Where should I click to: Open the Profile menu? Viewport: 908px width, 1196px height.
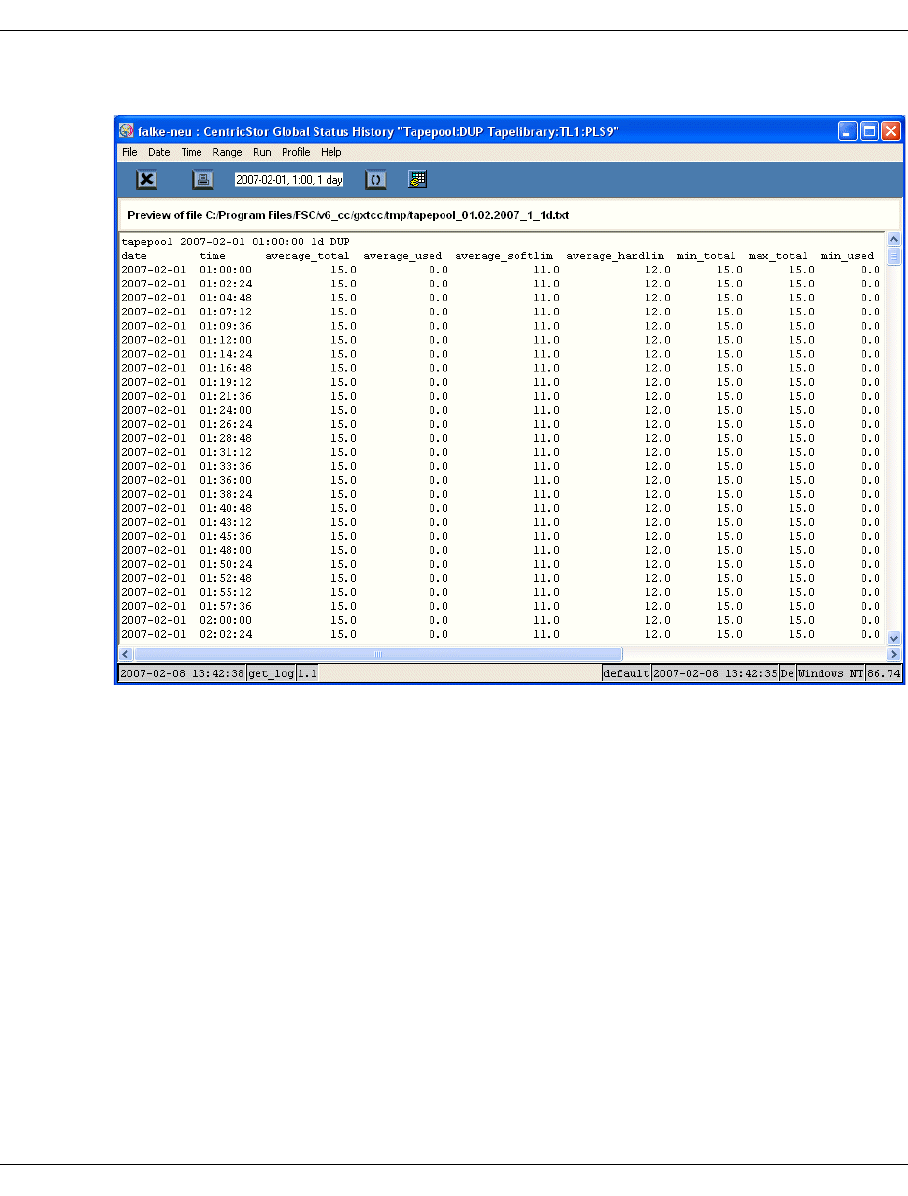click(x=296, y=153)
